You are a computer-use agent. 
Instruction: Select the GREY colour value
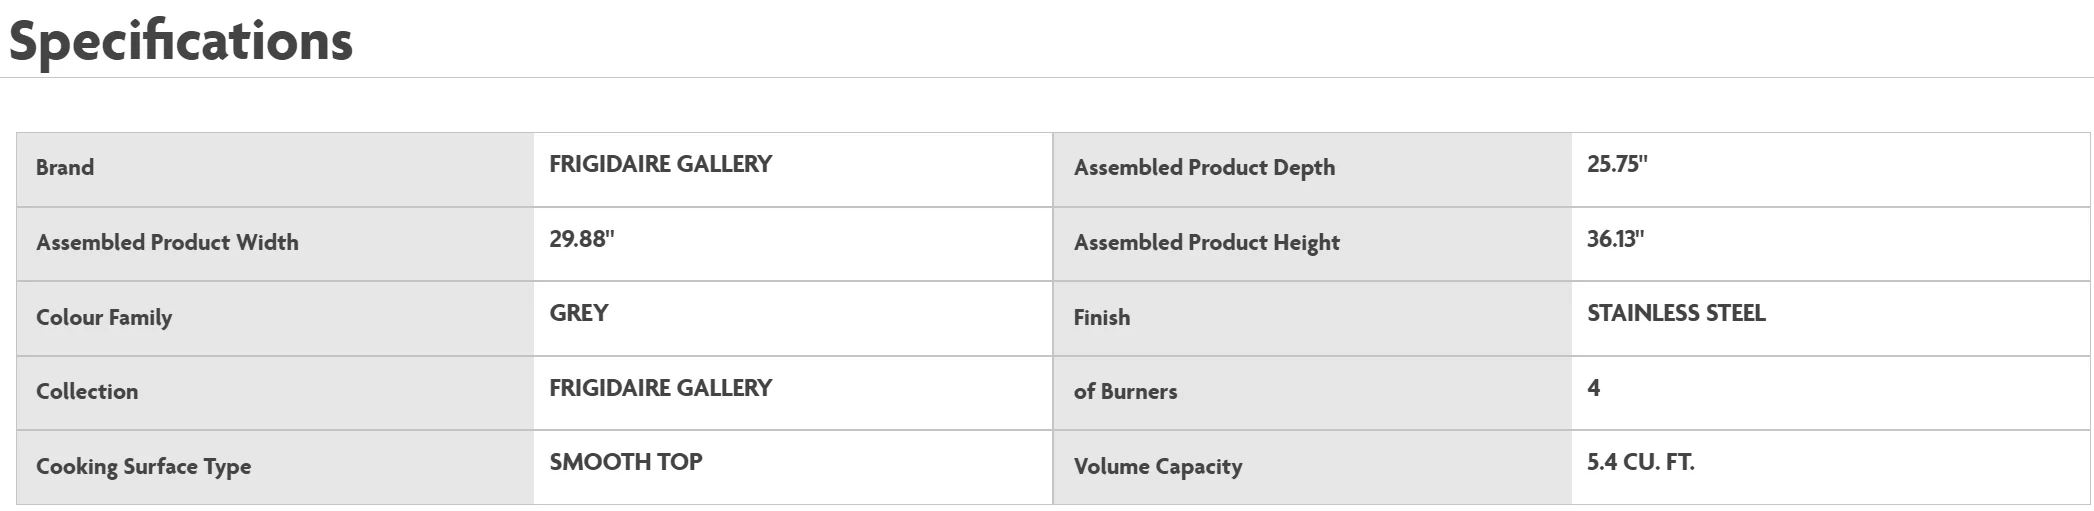click(578, 313)
